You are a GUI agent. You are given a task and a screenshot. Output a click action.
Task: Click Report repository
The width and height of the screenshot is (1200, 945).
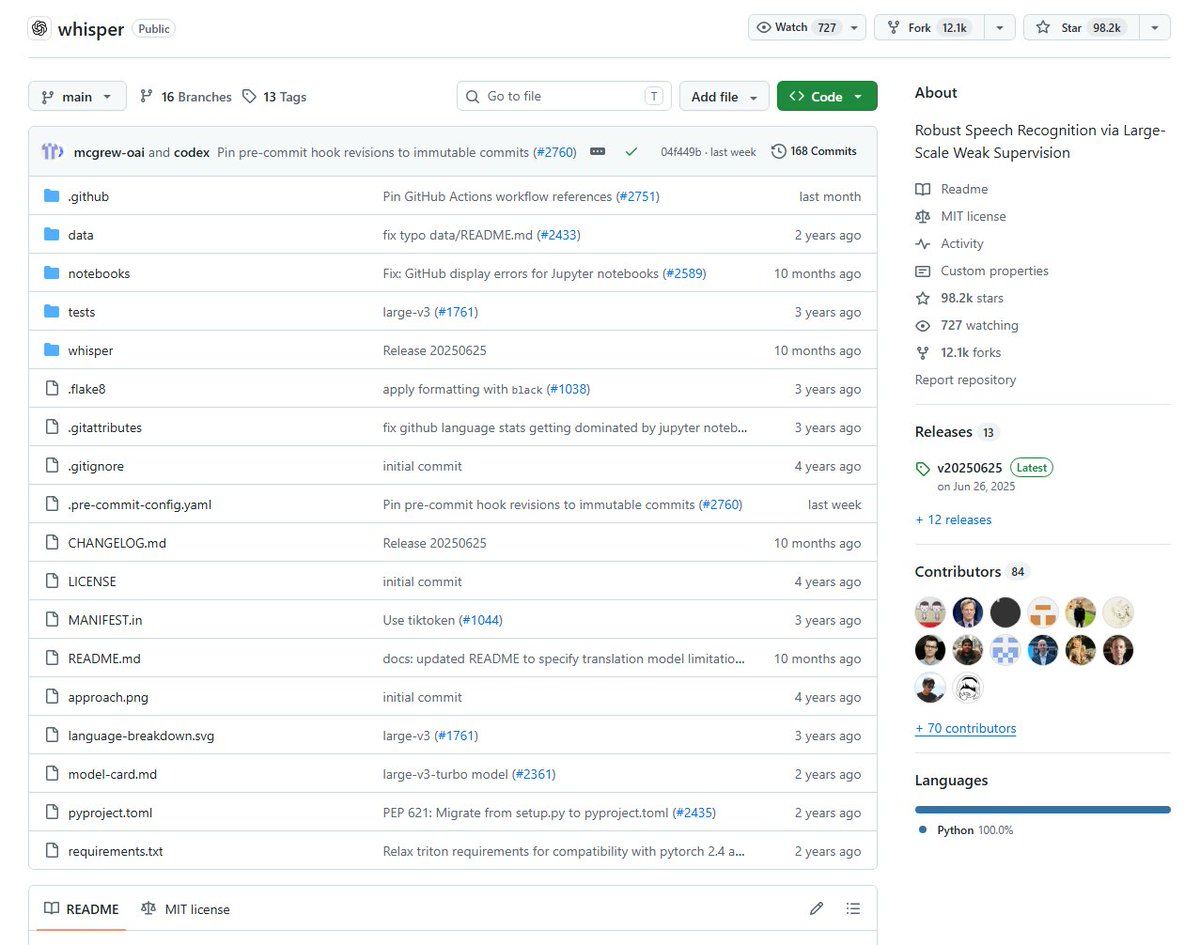965,380
